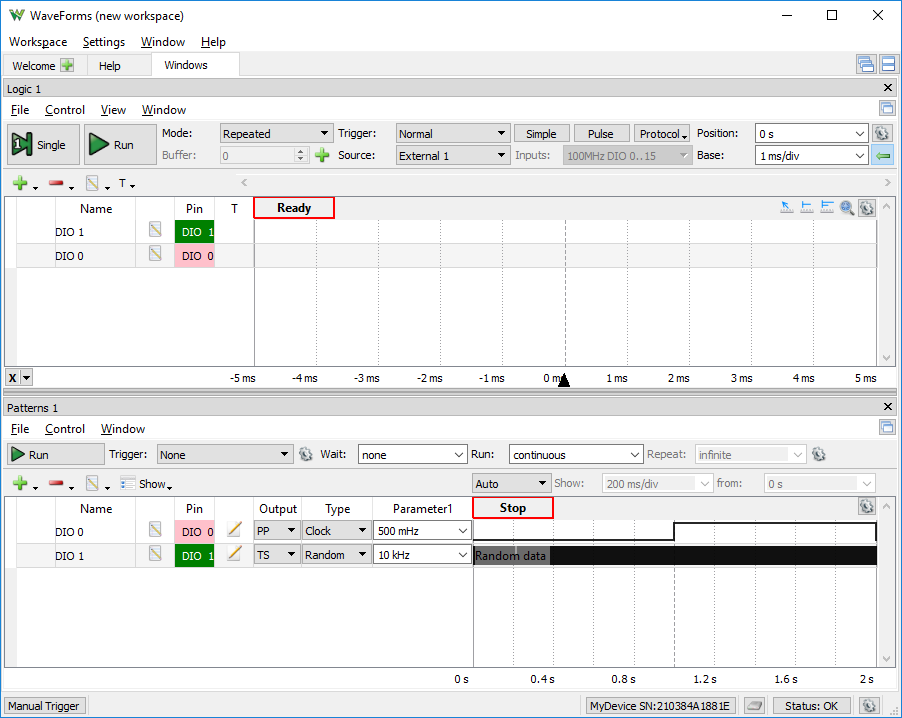The image size is (902, 718).
Task: Toggle the Simple trigger mode
Action: click(x=541, y=133)
